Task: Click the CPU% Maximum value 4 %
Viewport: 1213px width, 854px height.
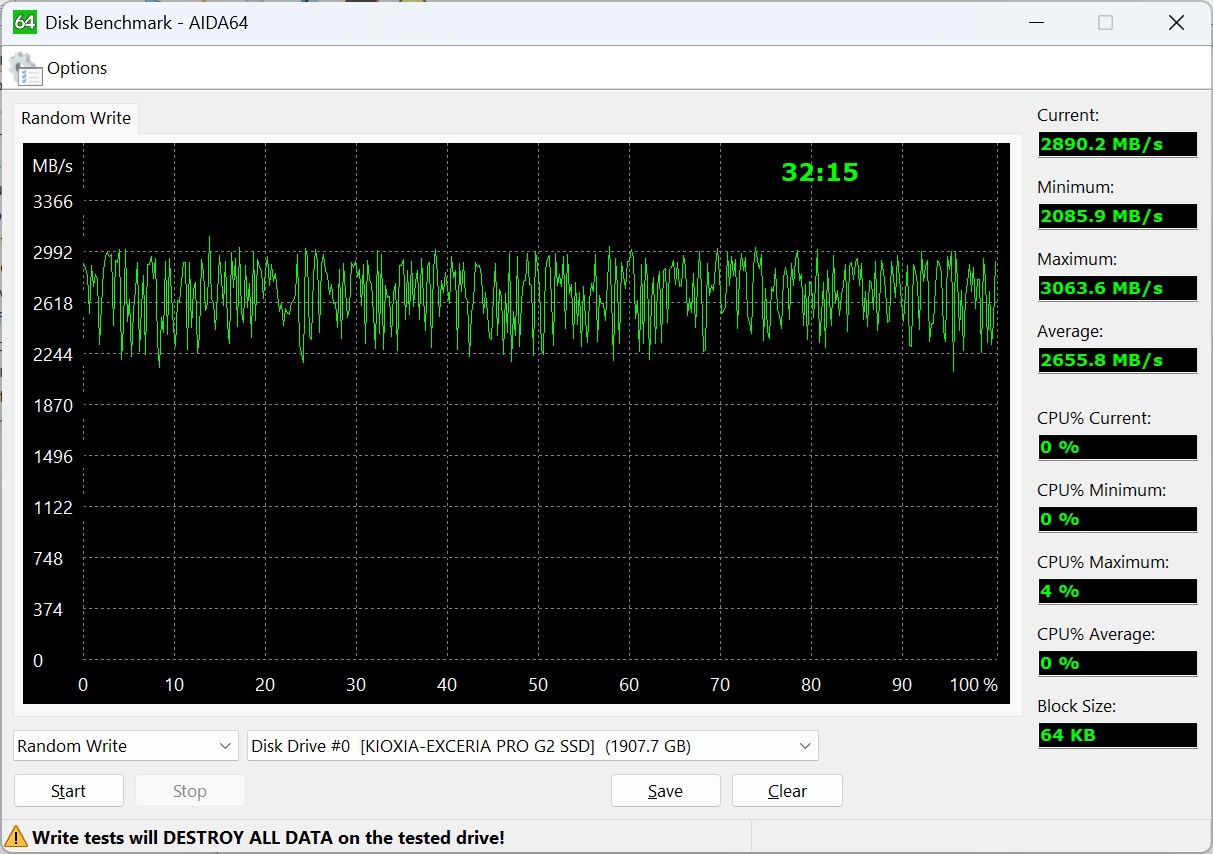Action: (1117, 591)
